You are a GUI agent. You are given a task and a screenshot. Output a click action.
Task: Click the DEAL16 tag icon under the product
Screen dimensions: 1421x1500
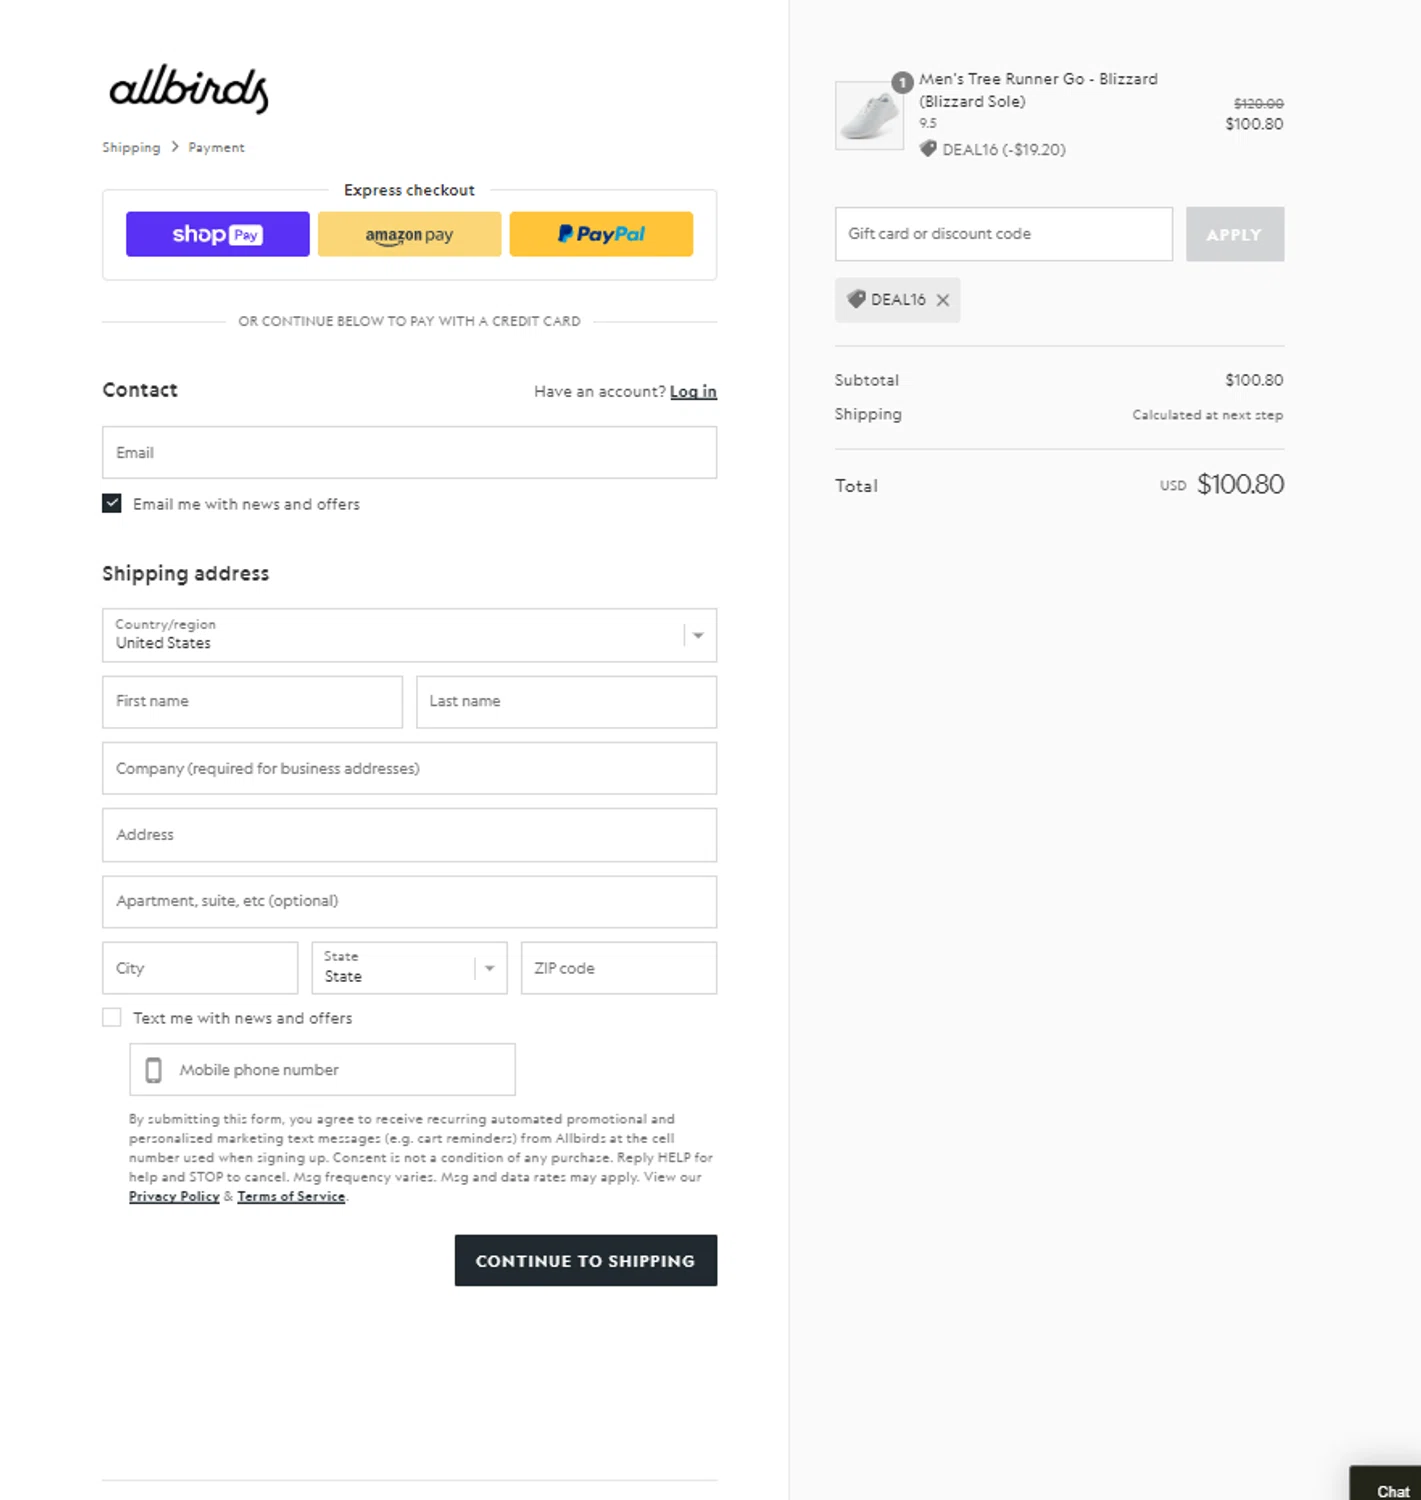click(928, 149)
